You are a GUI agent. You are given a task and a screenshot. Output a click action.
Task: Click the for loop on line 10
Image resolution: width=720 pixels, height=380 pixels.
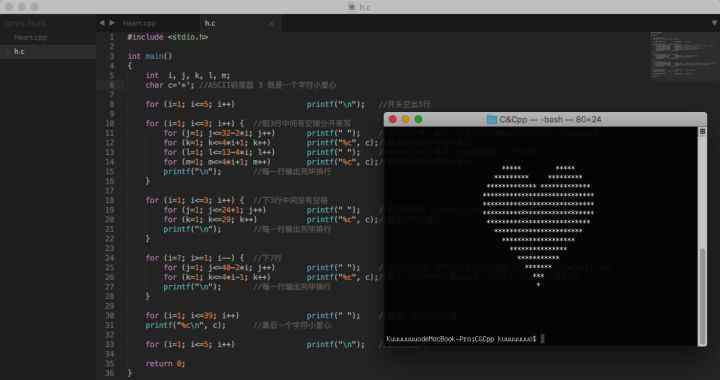[x=195, y=123]
